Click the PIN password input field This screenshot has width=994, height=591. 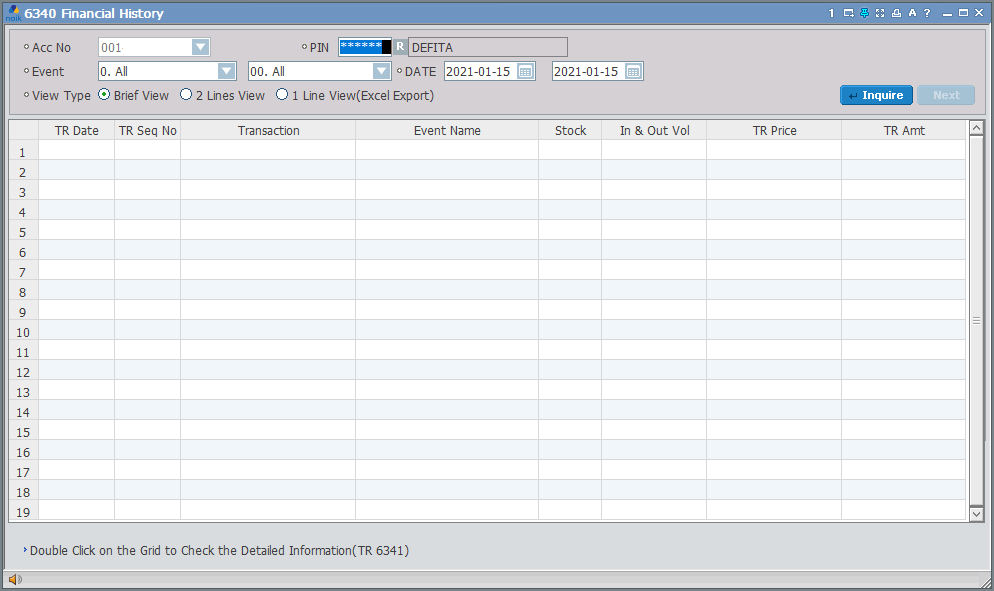(365, 47)
